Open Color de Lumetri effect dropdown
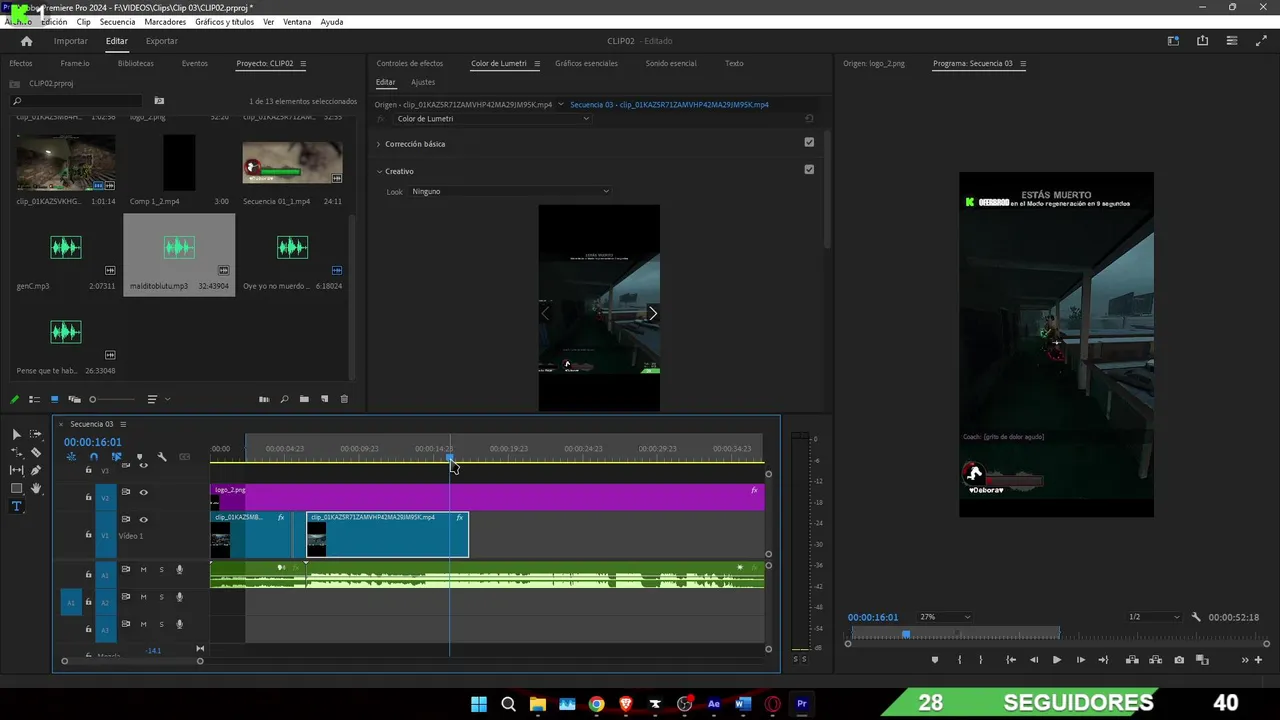The image size is (1280, 720). pyautogui.click(x=492, y=118)
